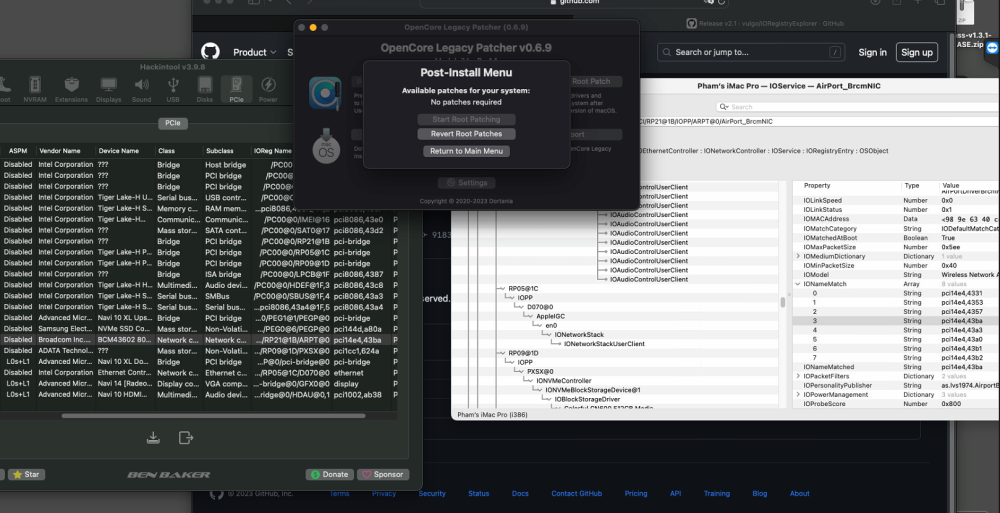Sort by Device Name column header
Image resolution: width=1000 pixels, height=513 pixels.
point(119,151)
